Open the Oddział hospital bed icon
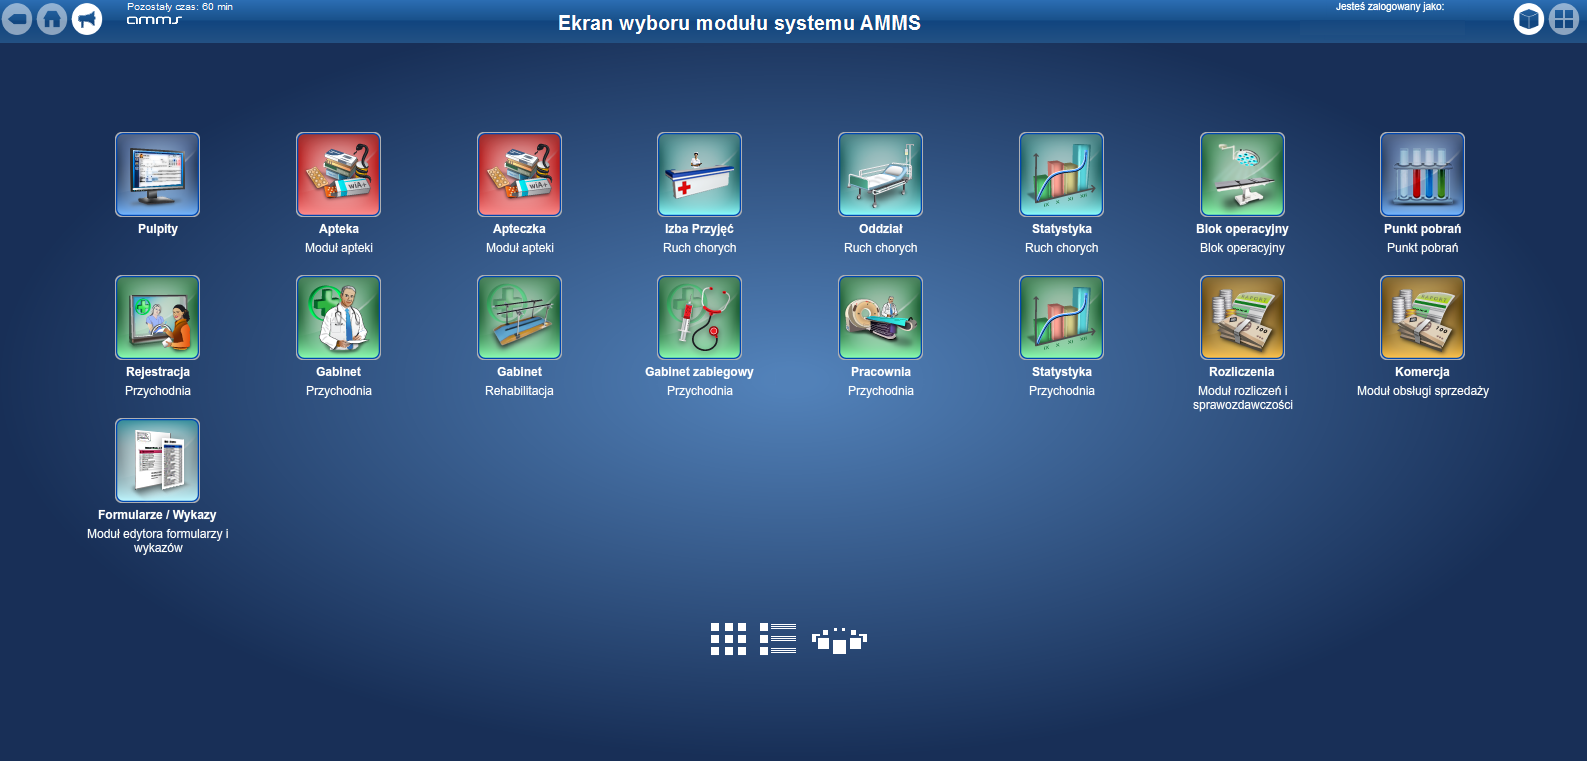This screenshot has width=1587, height=761. tap(880, 174)
